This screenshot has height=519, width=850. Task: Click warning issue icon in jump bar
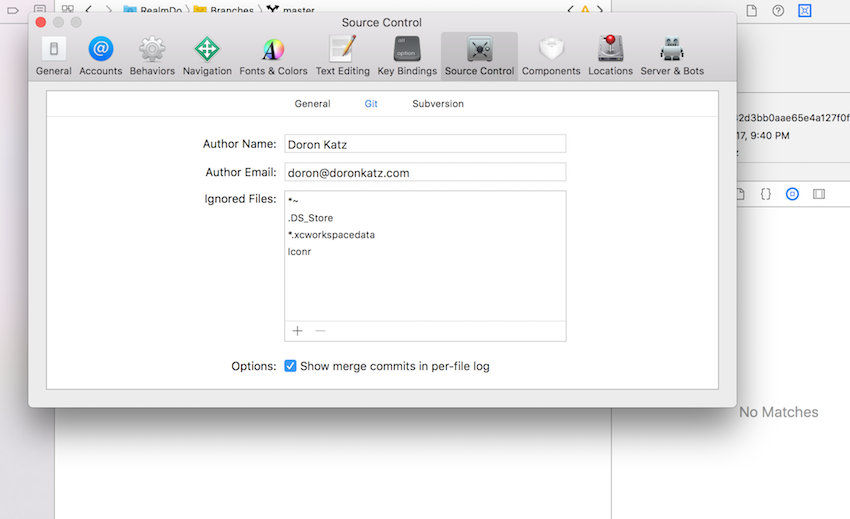tap(585, 9)
